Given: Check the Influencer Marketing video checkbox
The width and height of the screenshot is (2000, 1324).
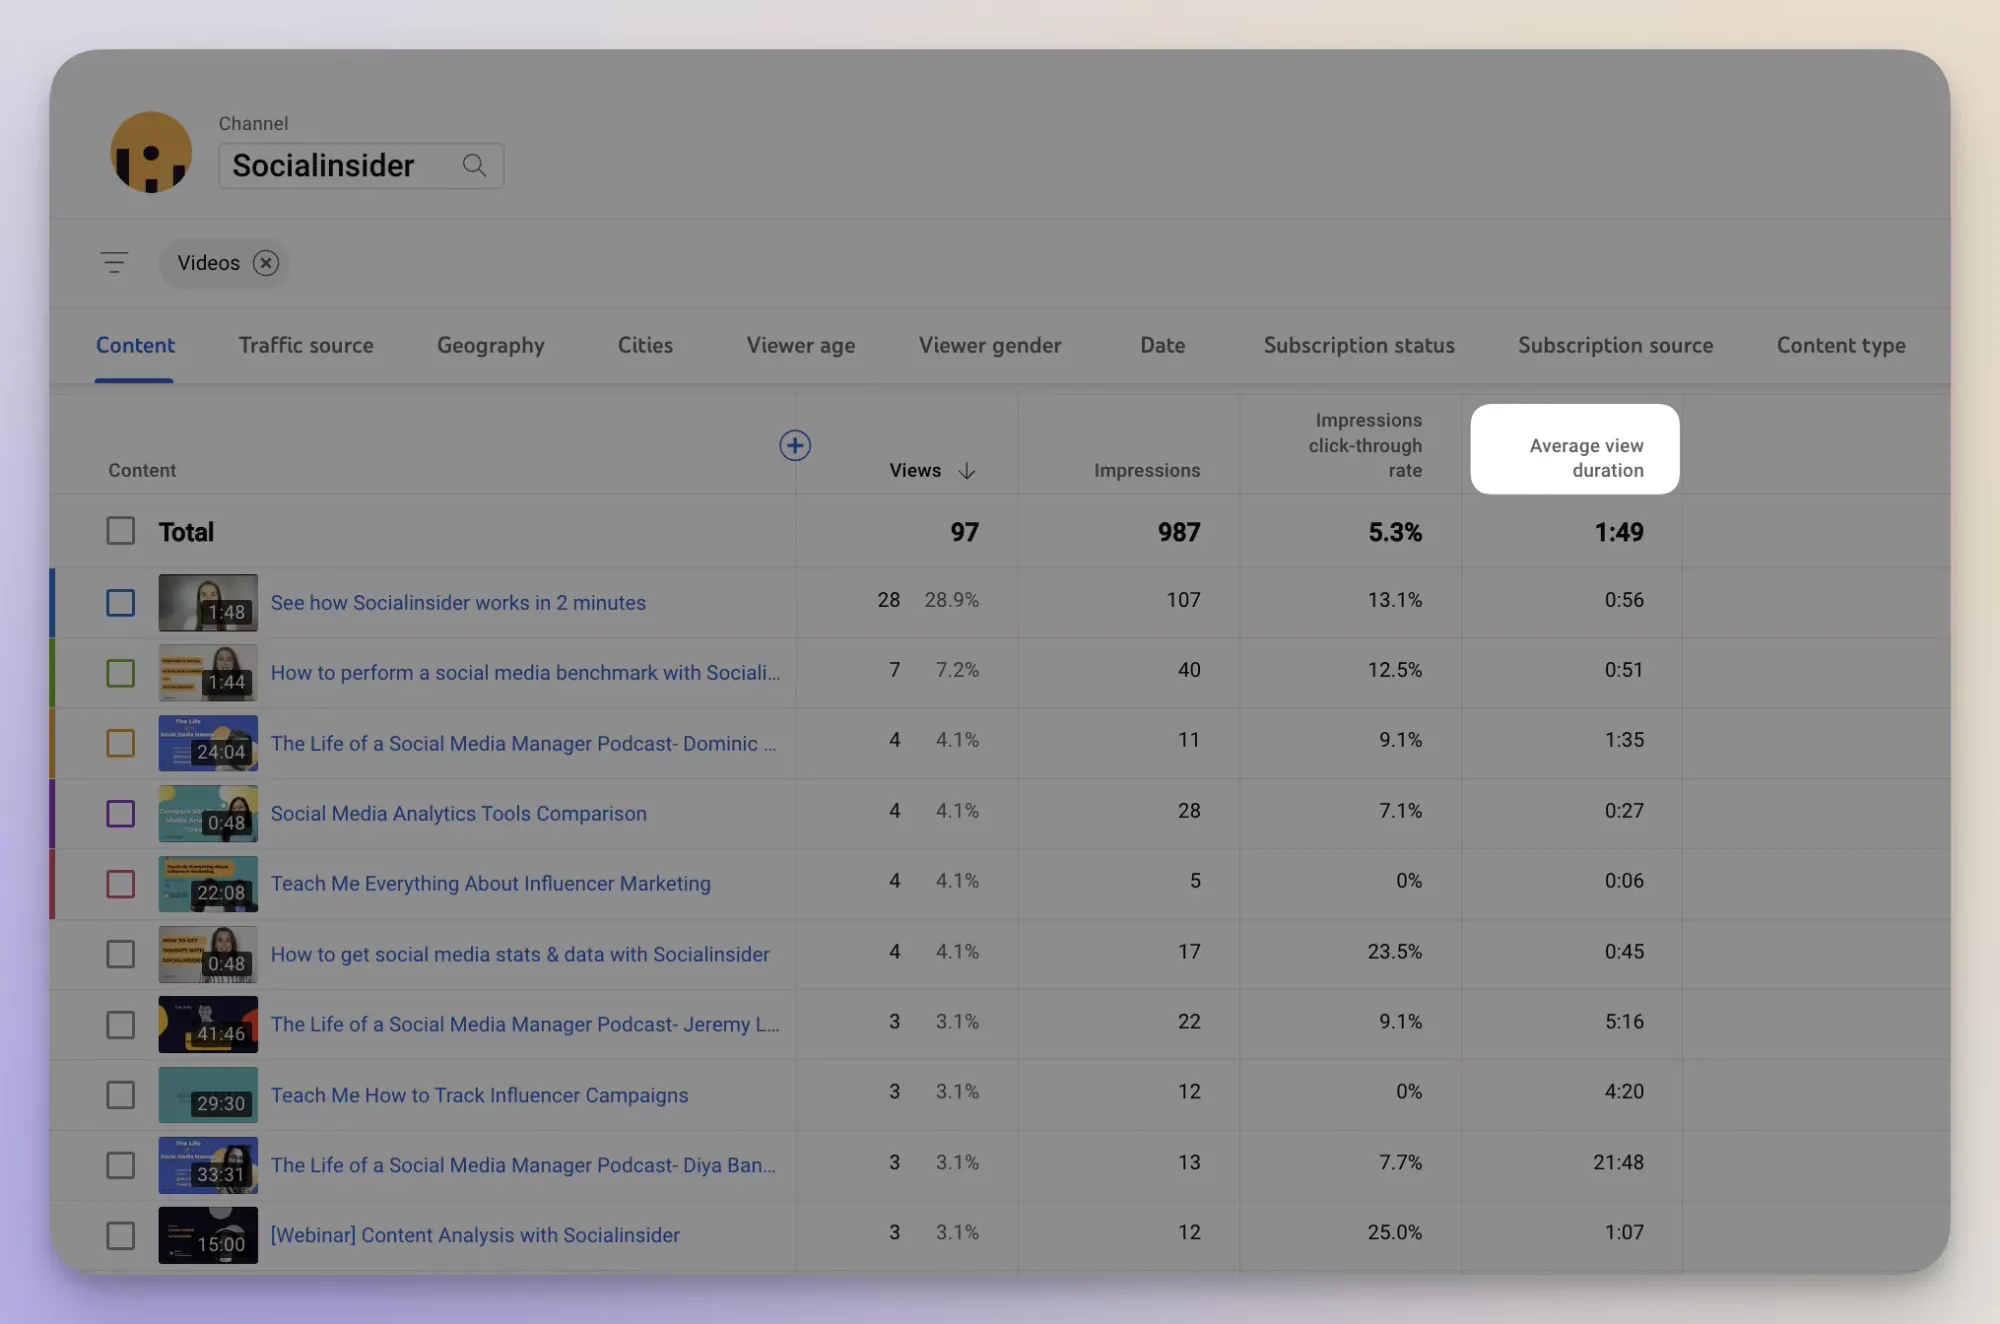Looking at the screenshot, I should coord(121,884).
